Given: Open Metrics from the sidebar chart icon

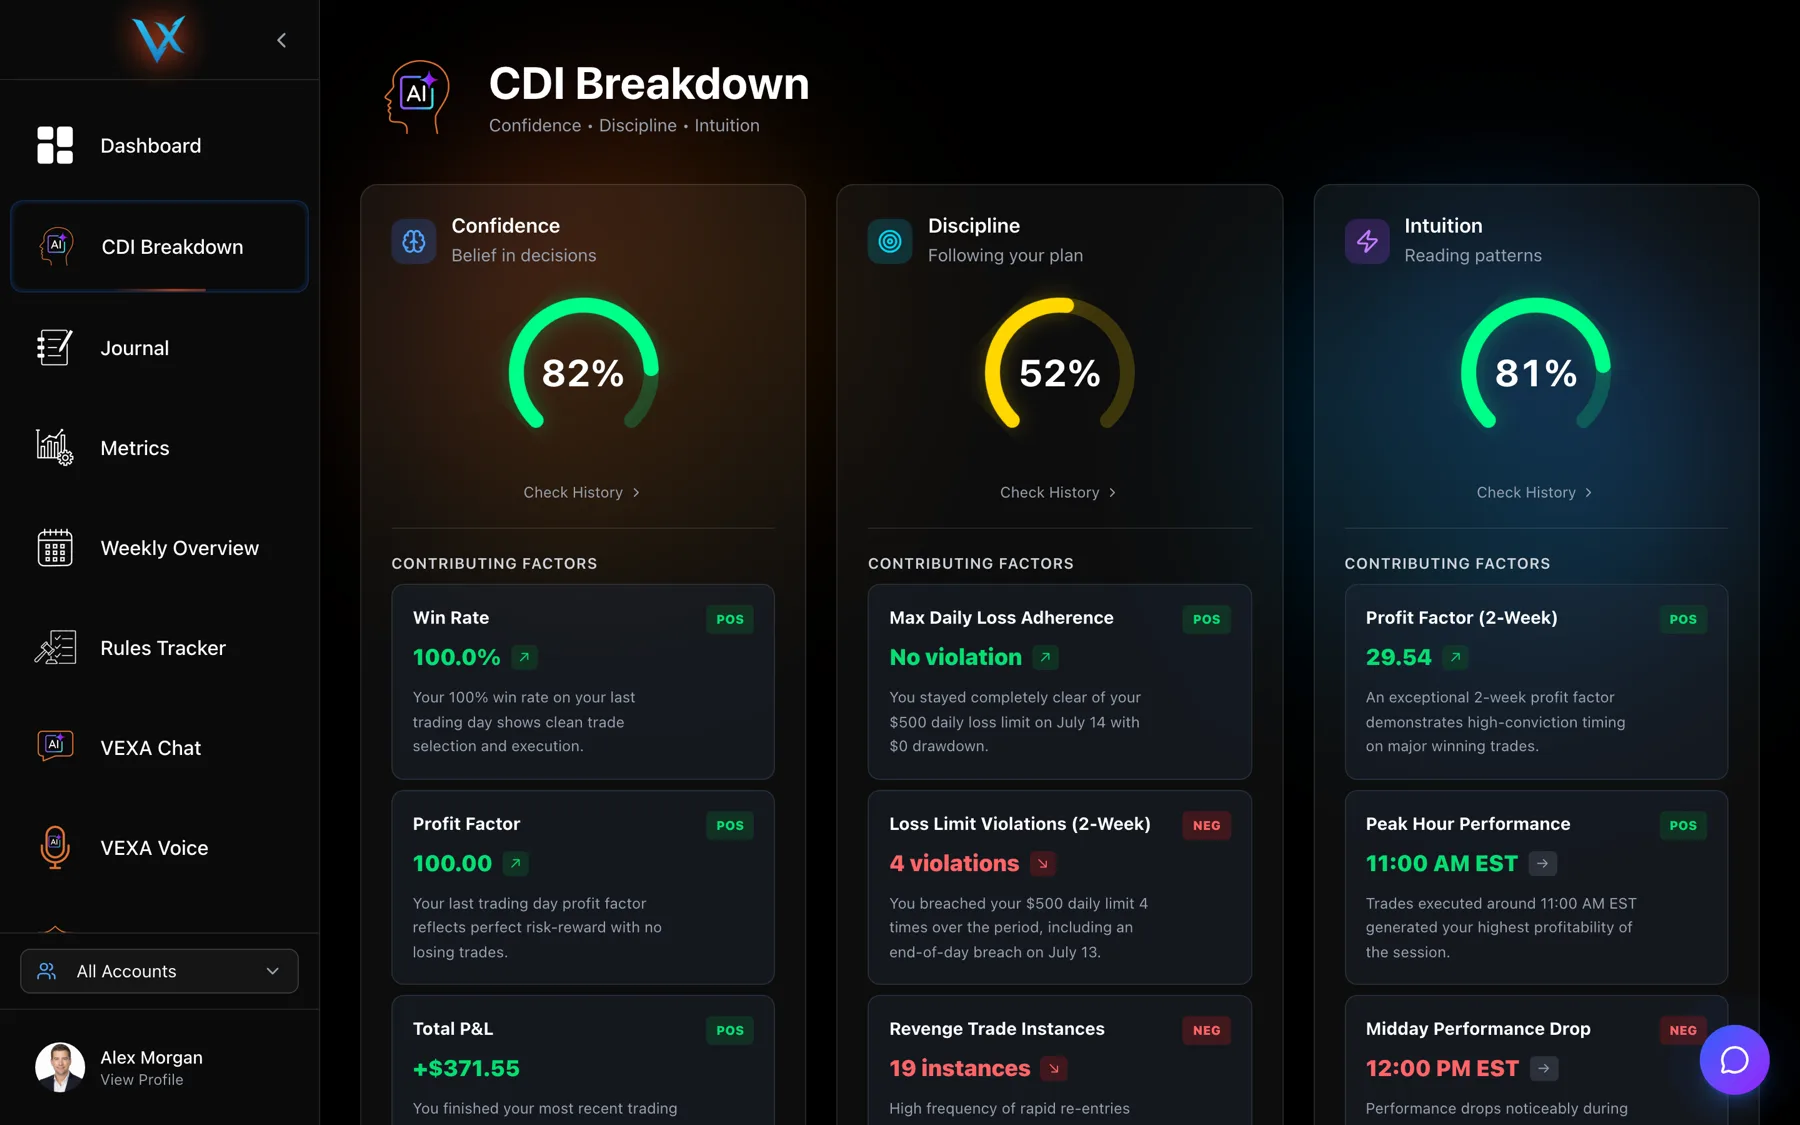Looking at the screenshot, I should point(54,448).
